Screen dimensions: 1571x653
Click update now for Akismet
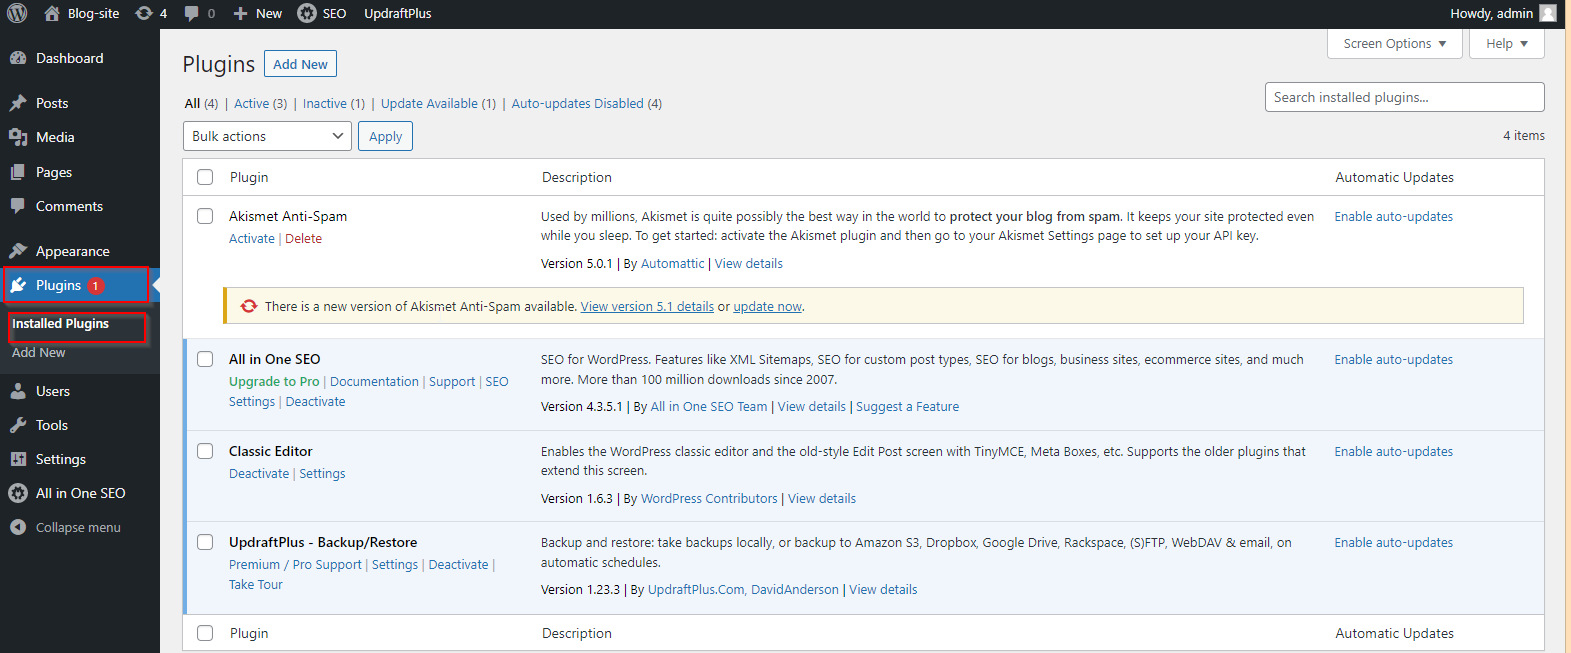click(x=767, y=307)
